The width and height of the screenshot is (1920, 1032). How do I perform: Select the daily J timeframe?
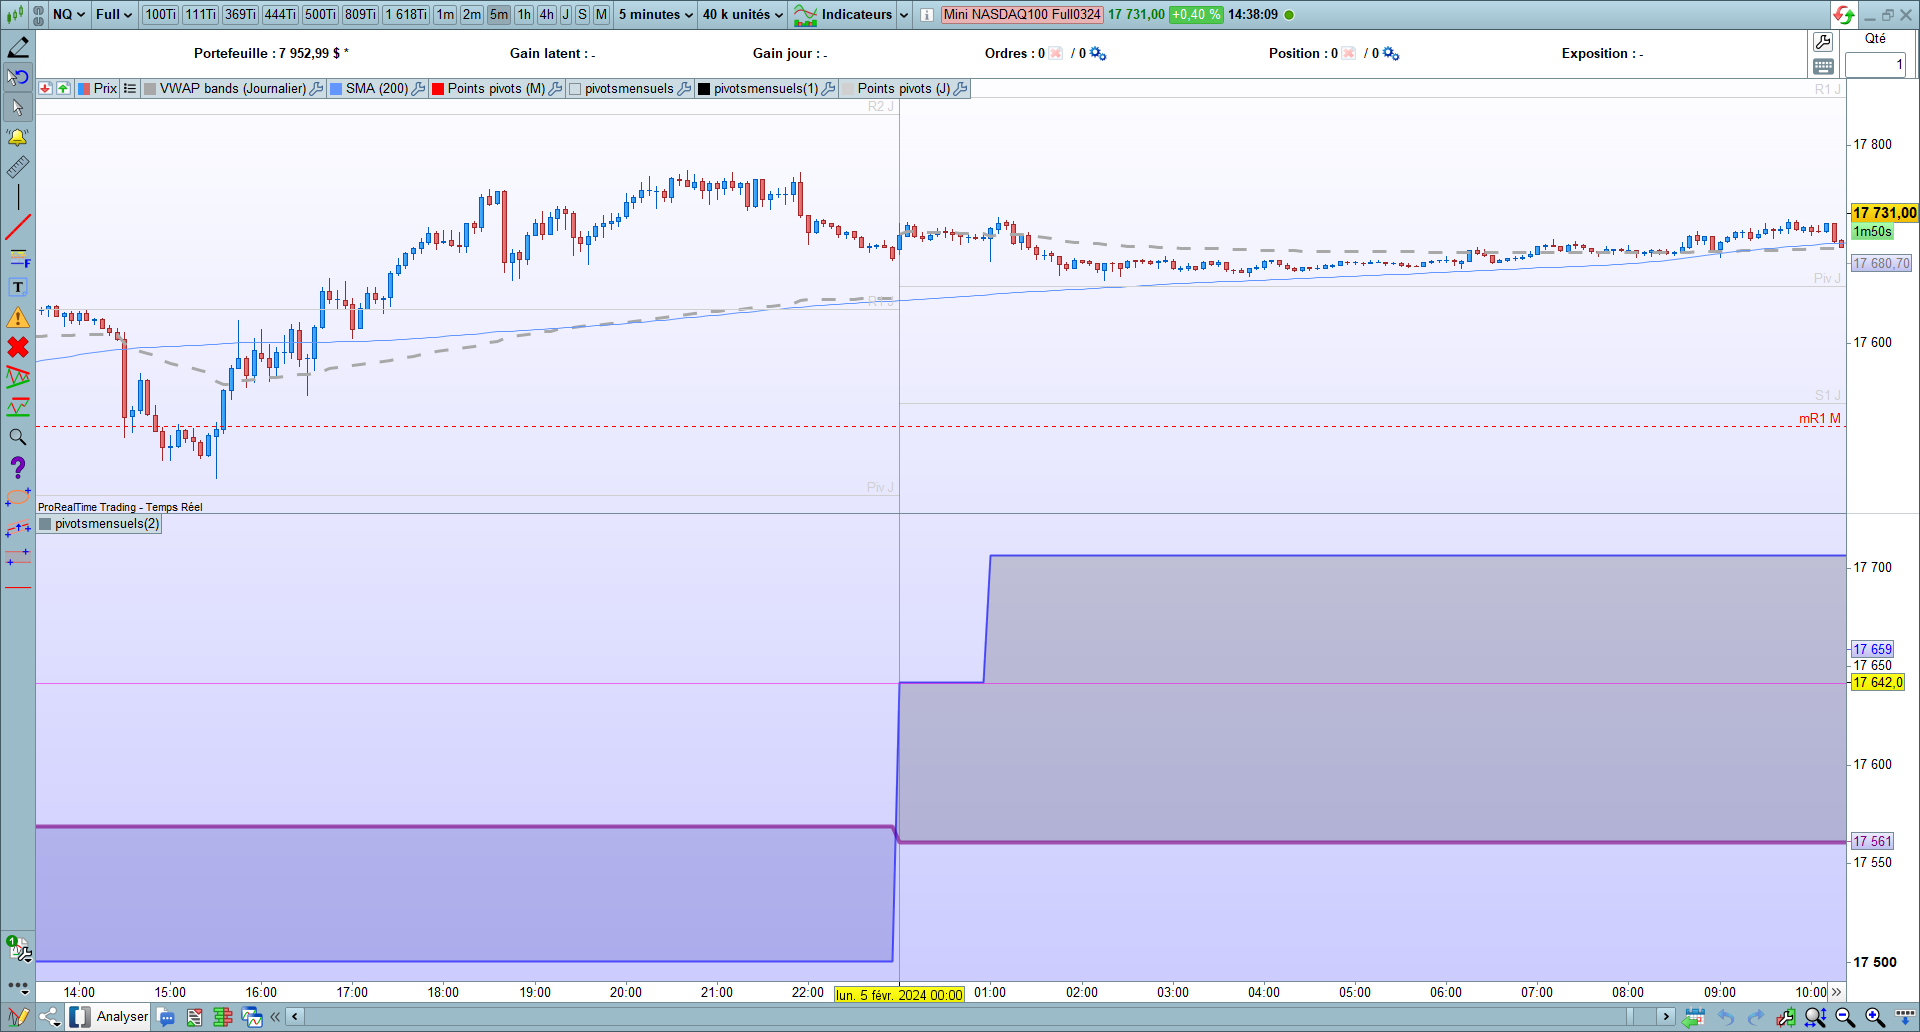coord(566,15)
